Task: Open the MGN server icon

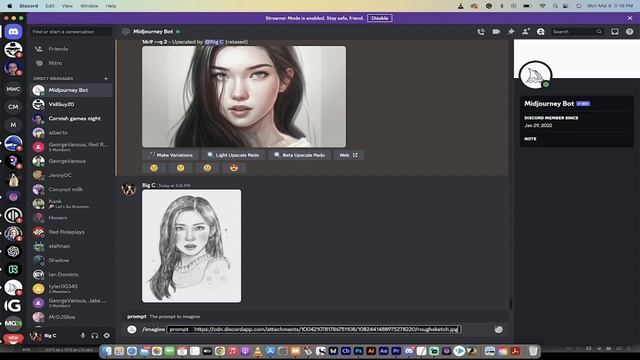Action: [13, 323]
